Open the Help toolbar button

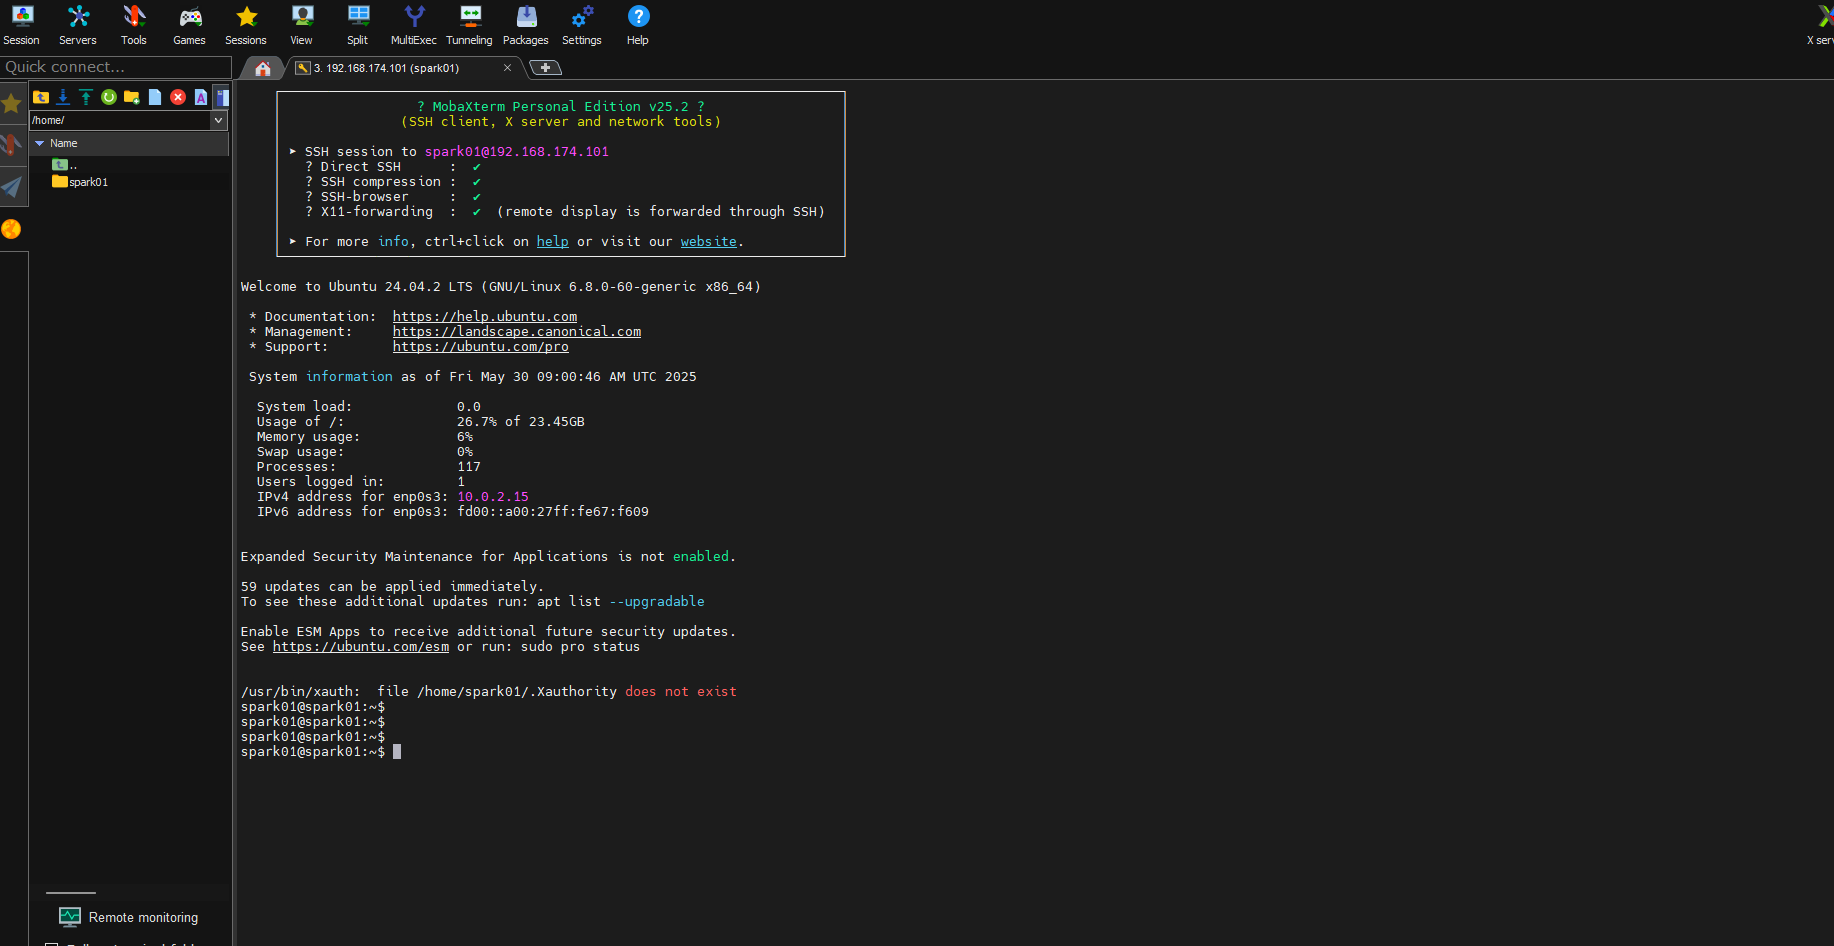point(638,25)
